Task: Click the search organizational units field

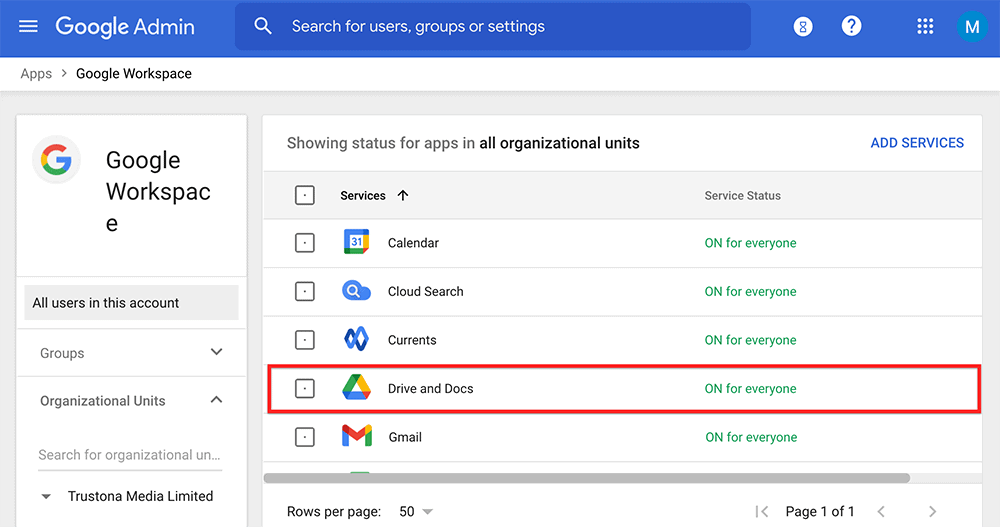Action: point(130,455)
